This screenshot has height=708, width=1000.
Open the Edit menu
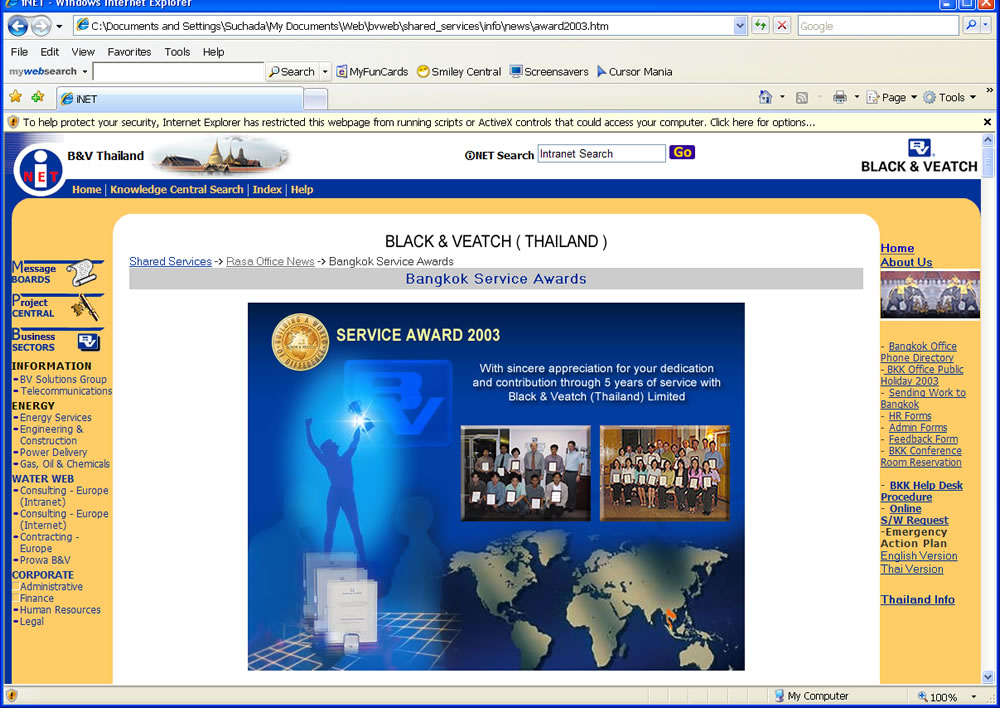coord(50,52)
